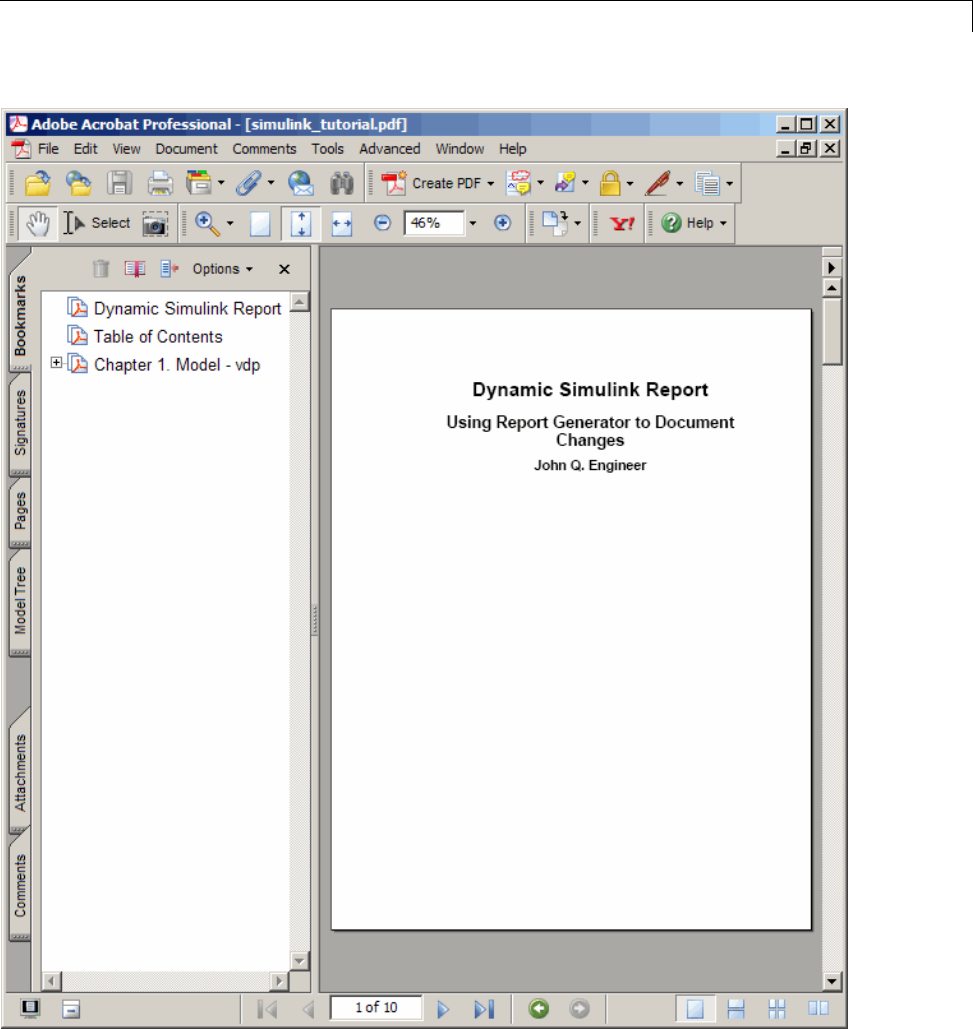Viewport: 973px width, 1029px height.
Task: Switch to the Signatures tab
Action: [x=20, y=423]
